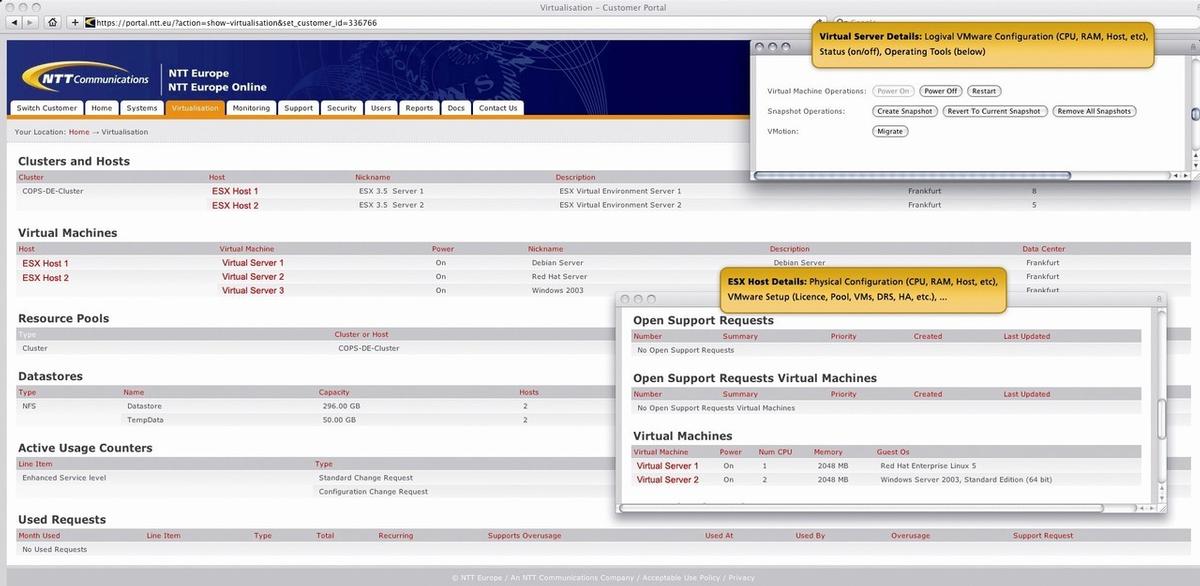Click the '50.00 GB' capacity value

(x=339, y=420)
